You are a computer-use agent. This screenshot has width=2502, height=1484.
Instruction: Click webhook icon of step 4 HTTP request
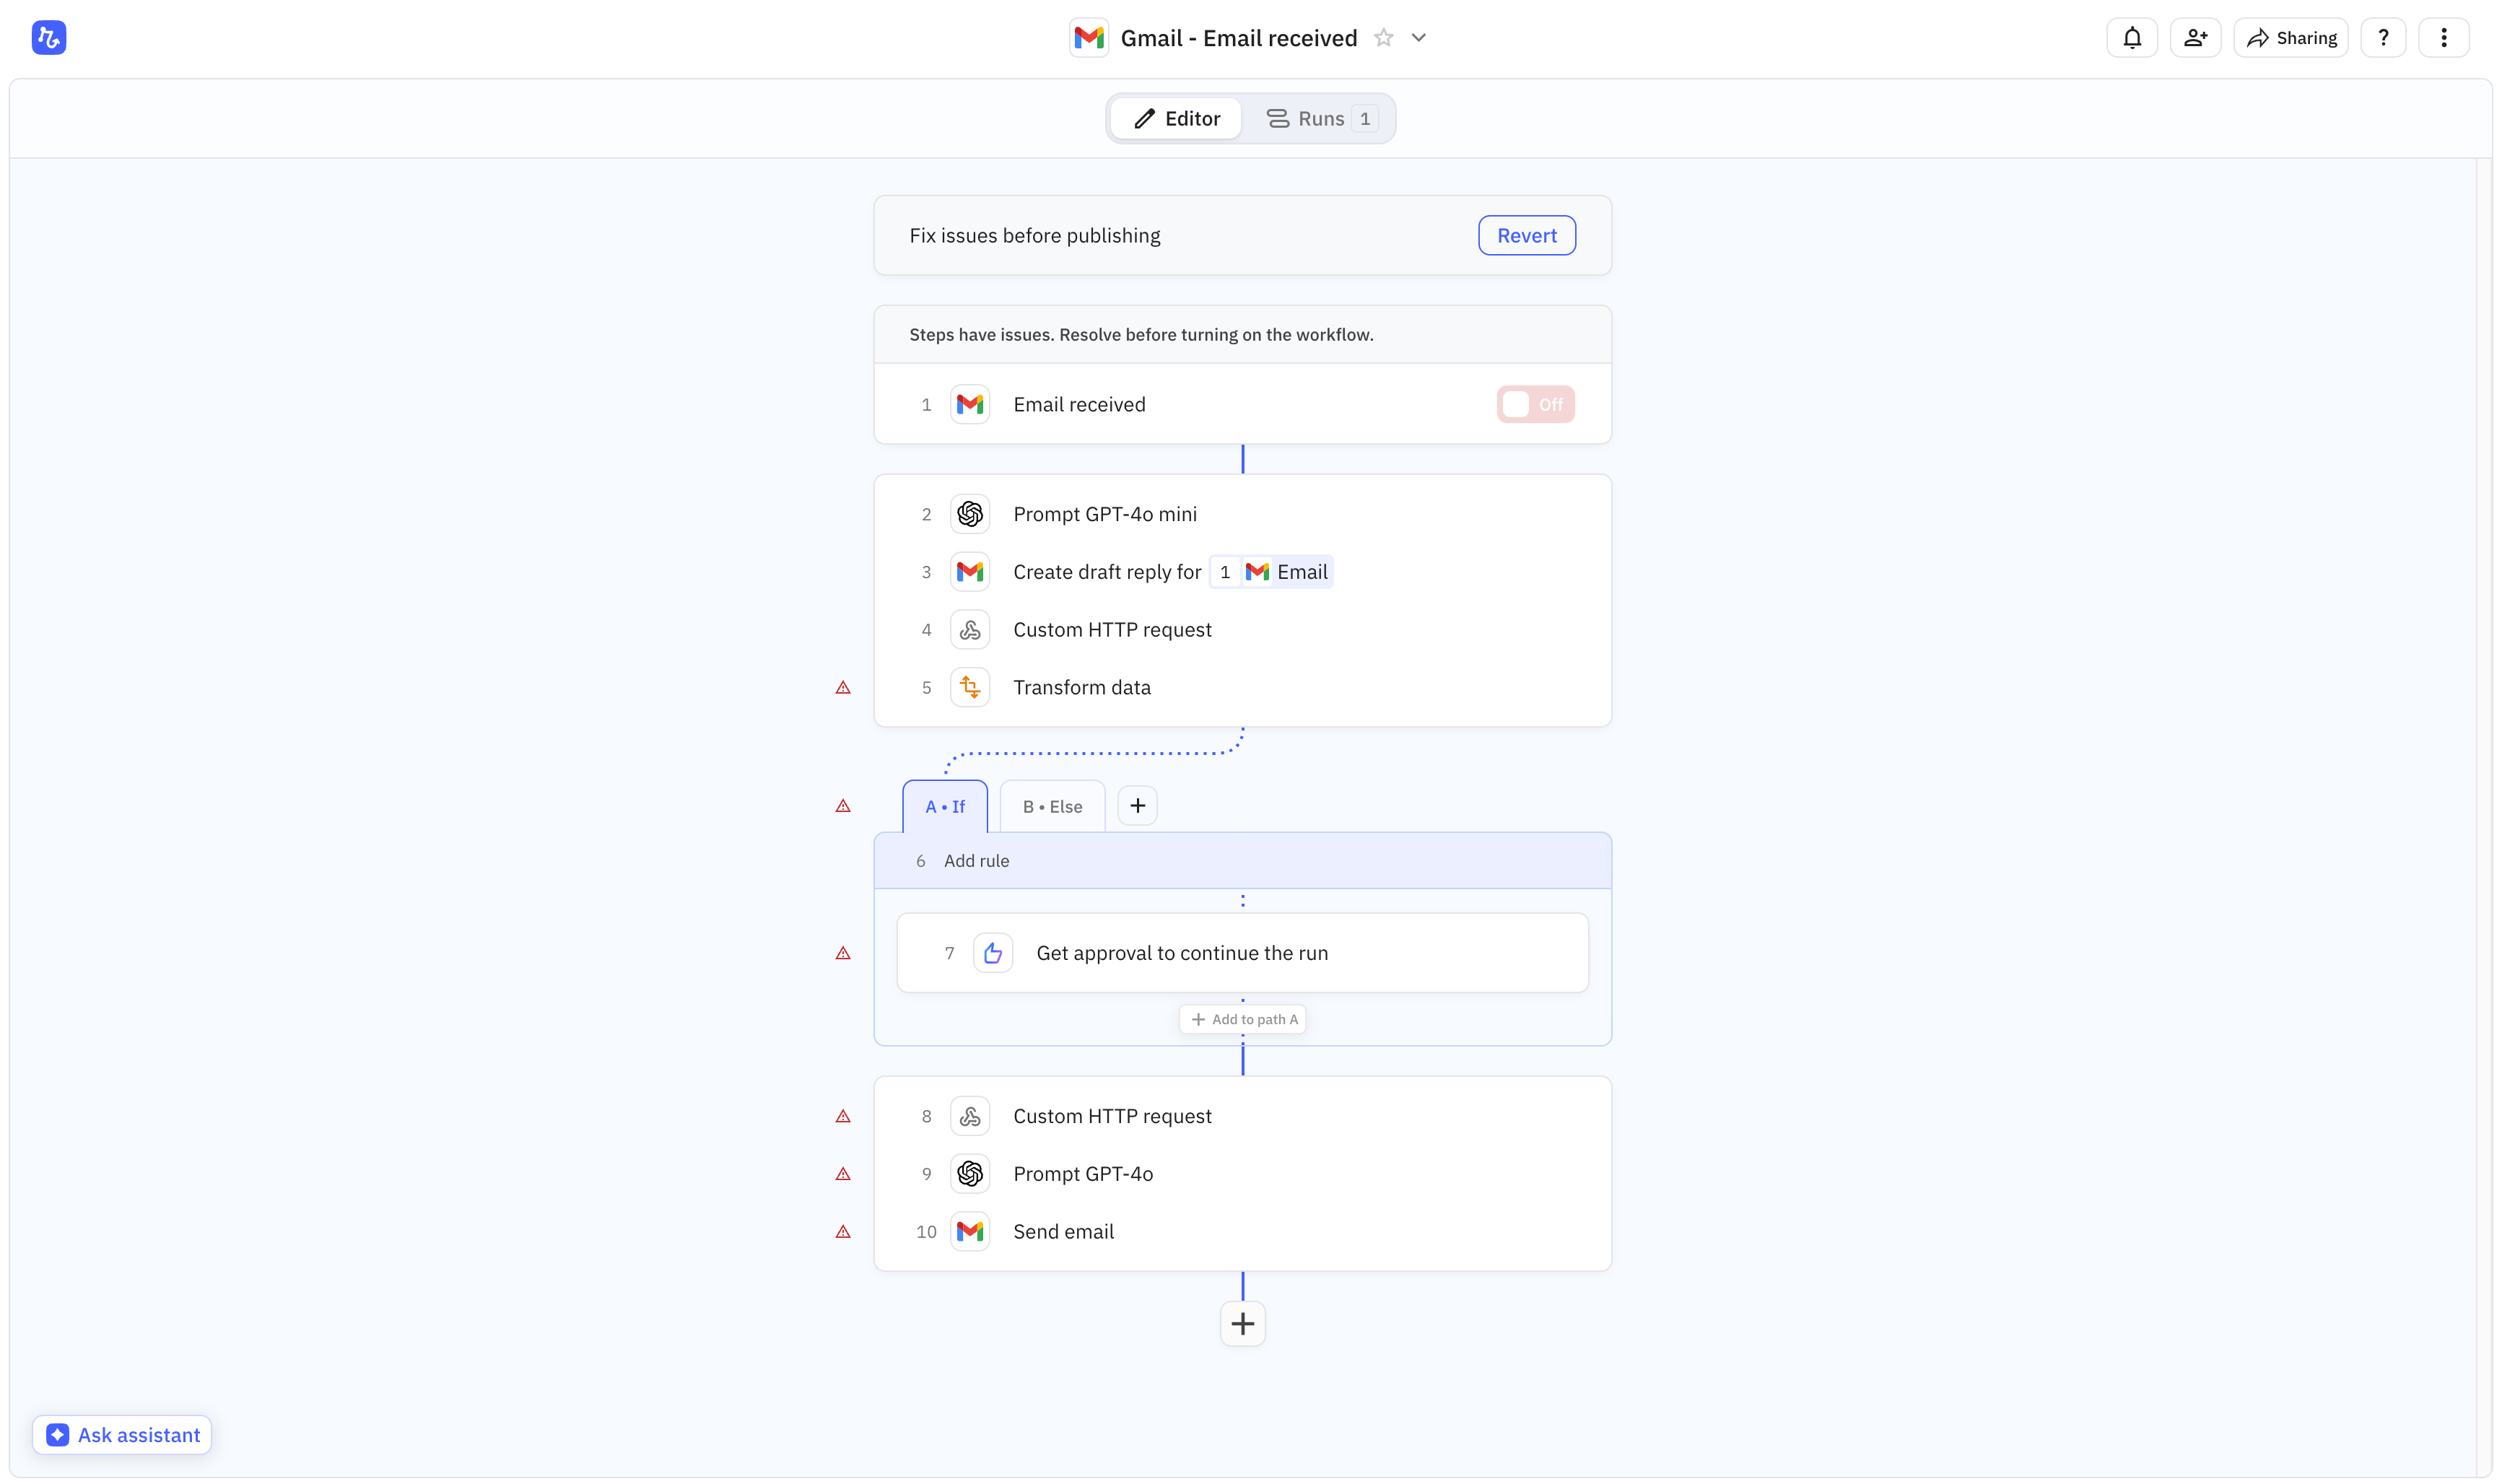click(969, 630)
